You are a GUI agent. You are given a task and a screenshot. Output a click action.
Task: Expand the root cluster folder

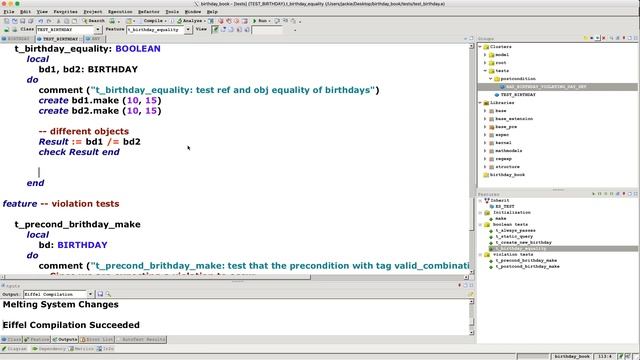[485, 63]
